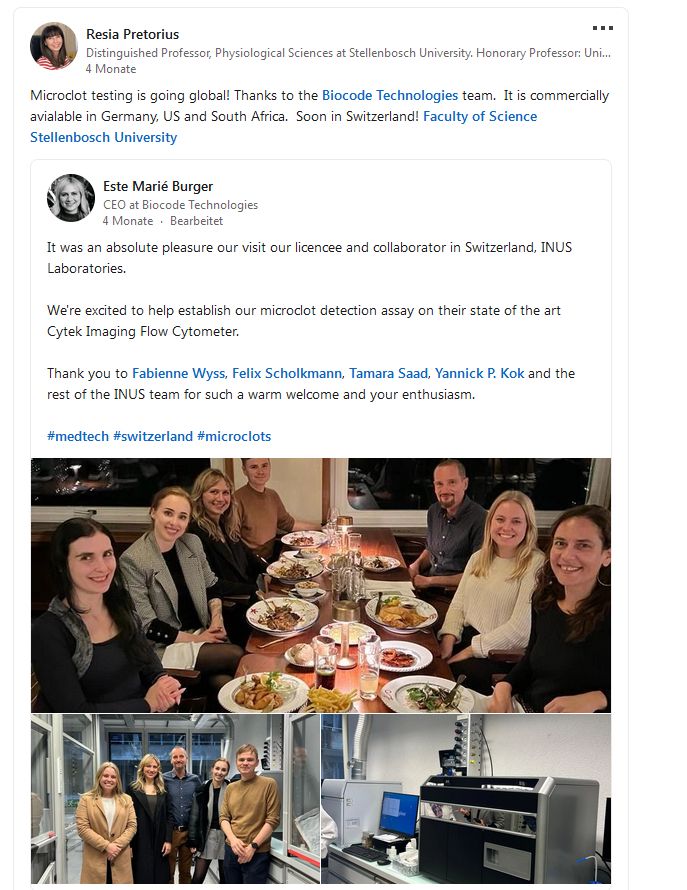
Task: Visit Felix Scholkmann mentioned profile
Action: tap(287, 373)
